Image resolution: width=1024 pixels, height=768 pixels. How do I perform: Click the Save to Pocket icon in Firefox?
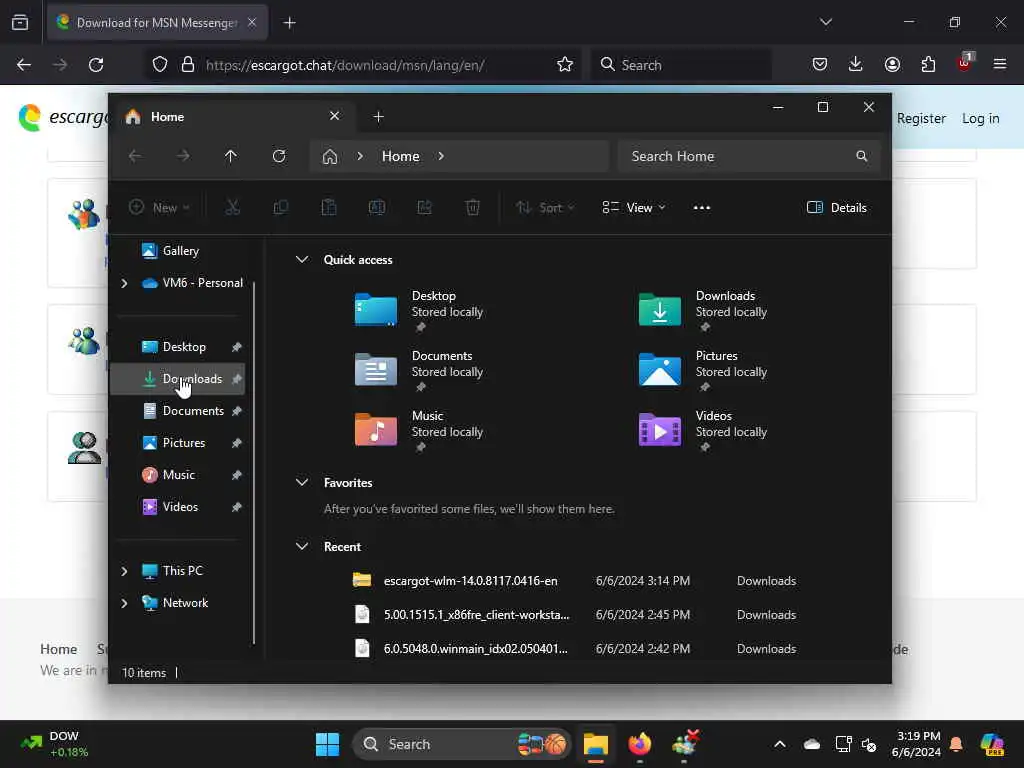coord(820,64)
